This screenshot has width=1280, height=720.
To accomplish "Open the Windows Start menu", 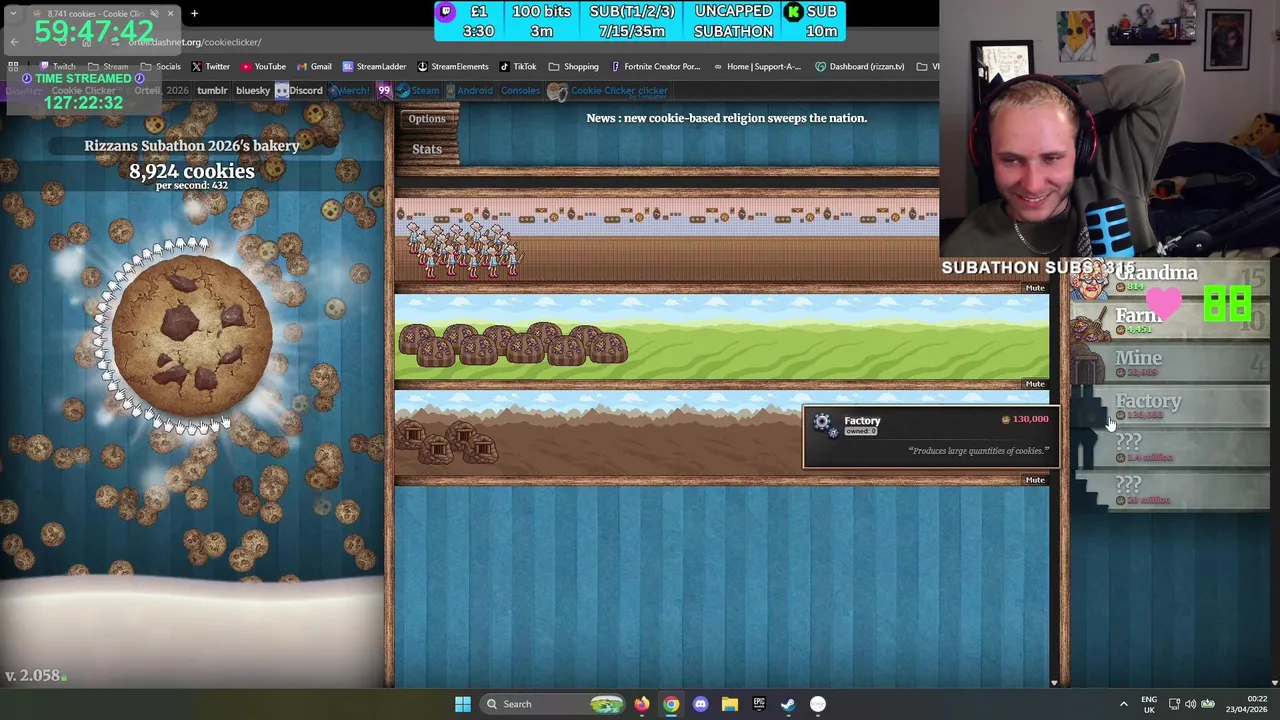I will click(463, 704).
